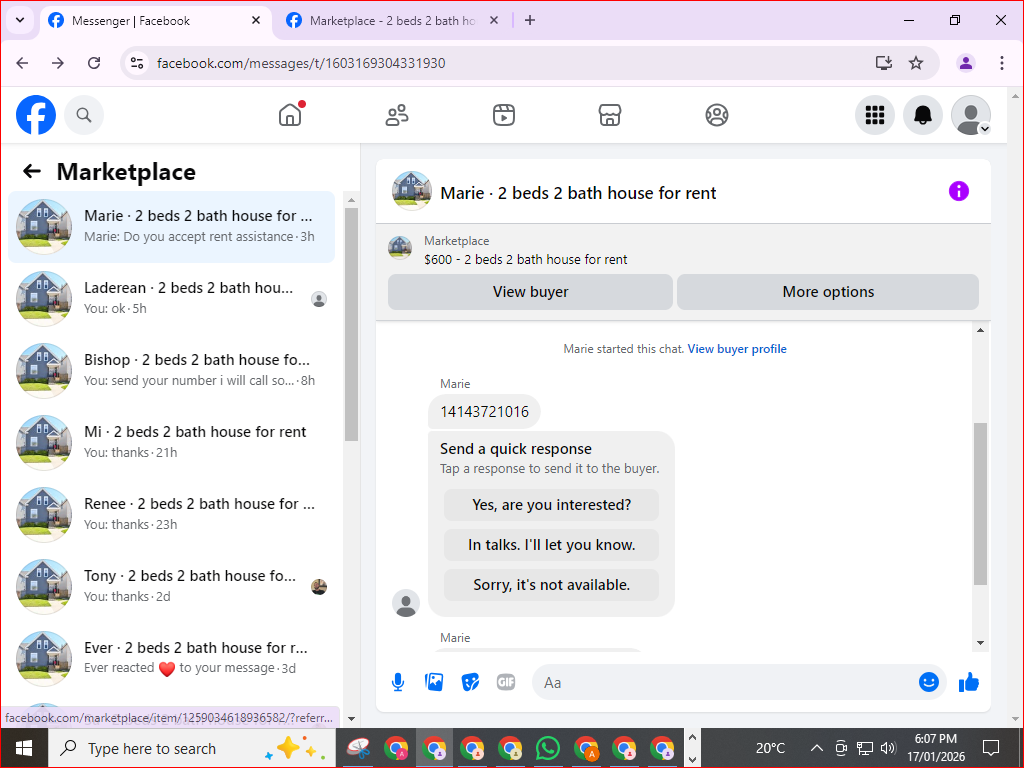Open the Windows Start menu
1024x768 pixels.
(24, 748)
